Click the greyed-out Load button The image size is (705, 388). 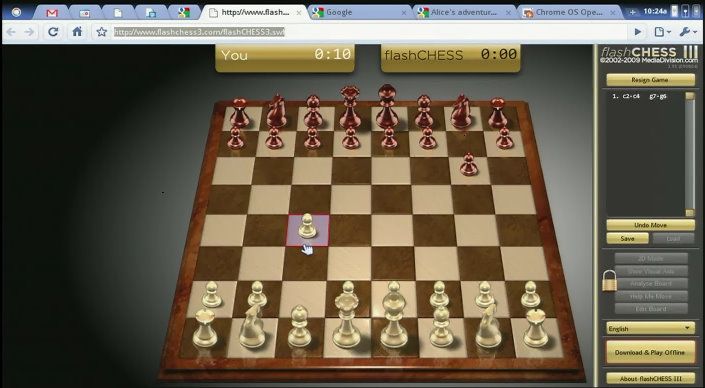coord(674,239)
